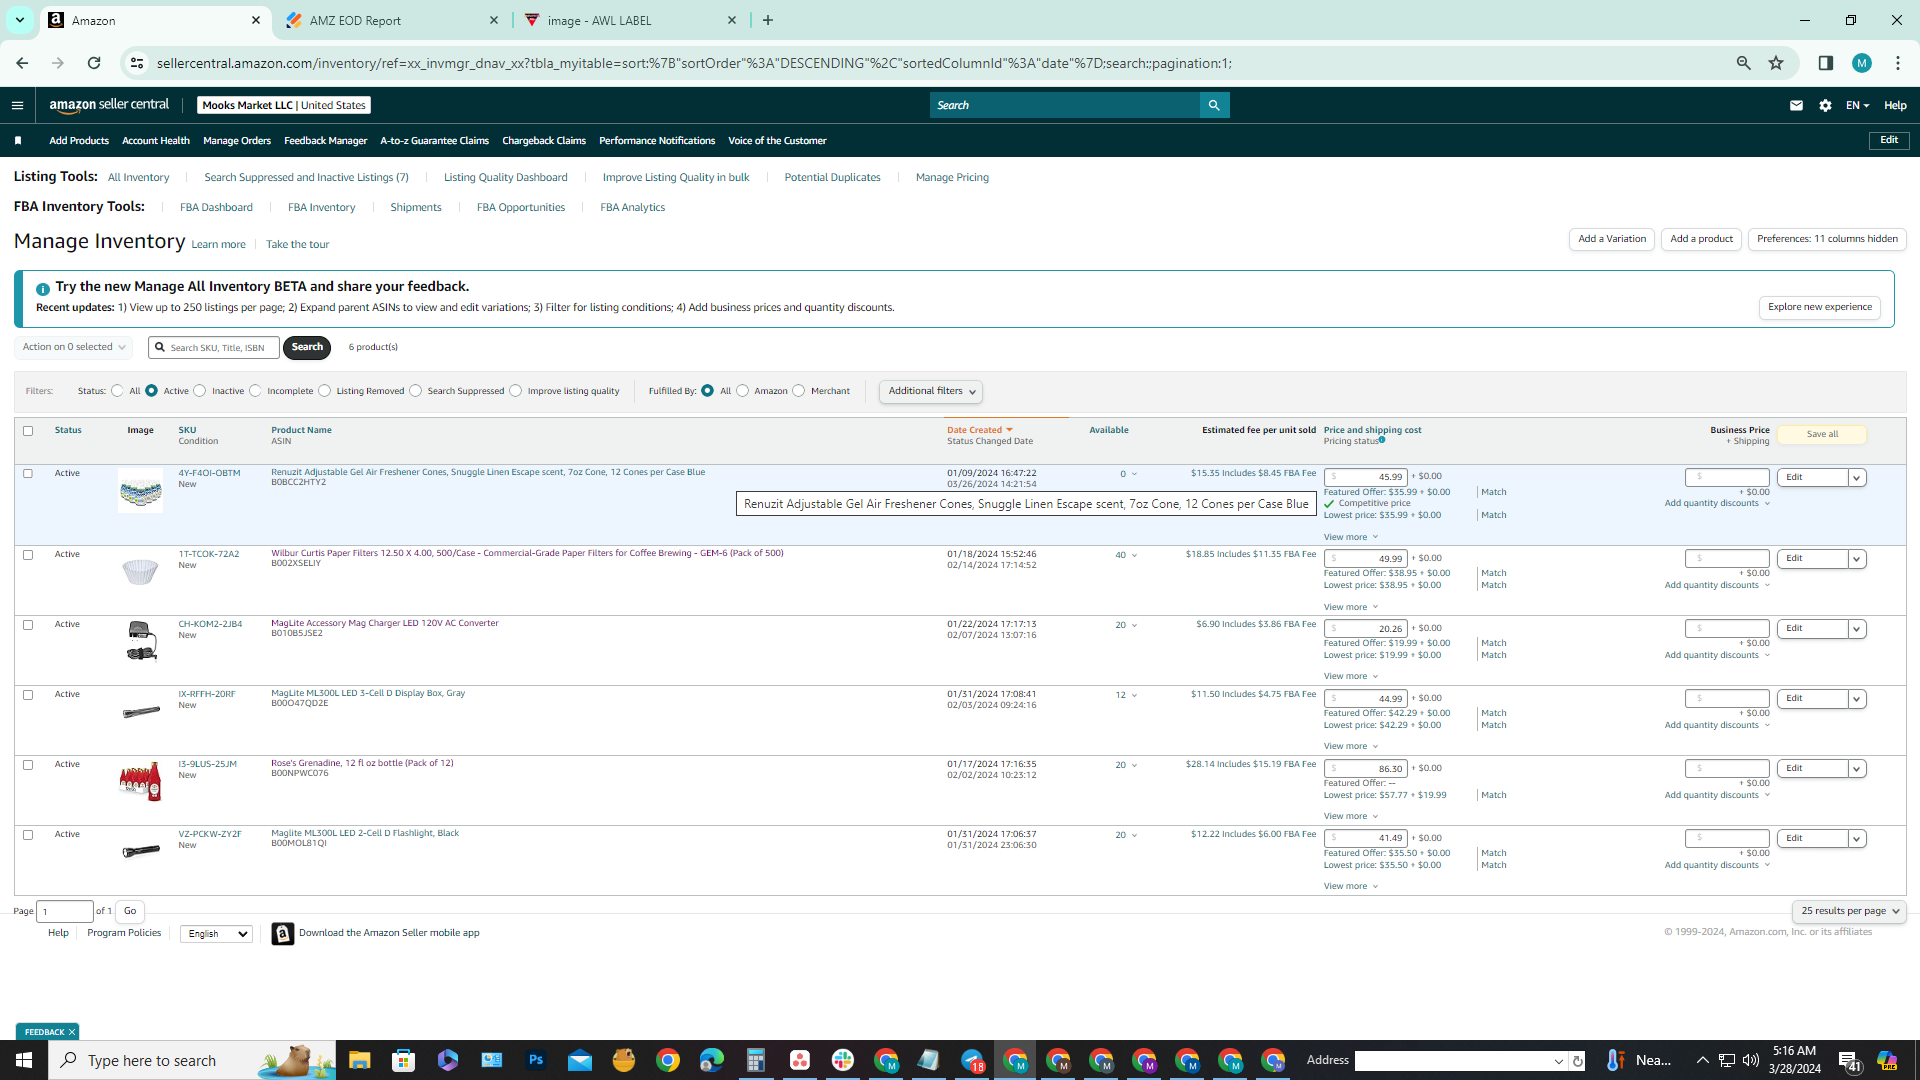Open the EN language selector in header
Image resolution: width=1920 pixels, height=1080 pixels.
click(x=1857, y=105)
